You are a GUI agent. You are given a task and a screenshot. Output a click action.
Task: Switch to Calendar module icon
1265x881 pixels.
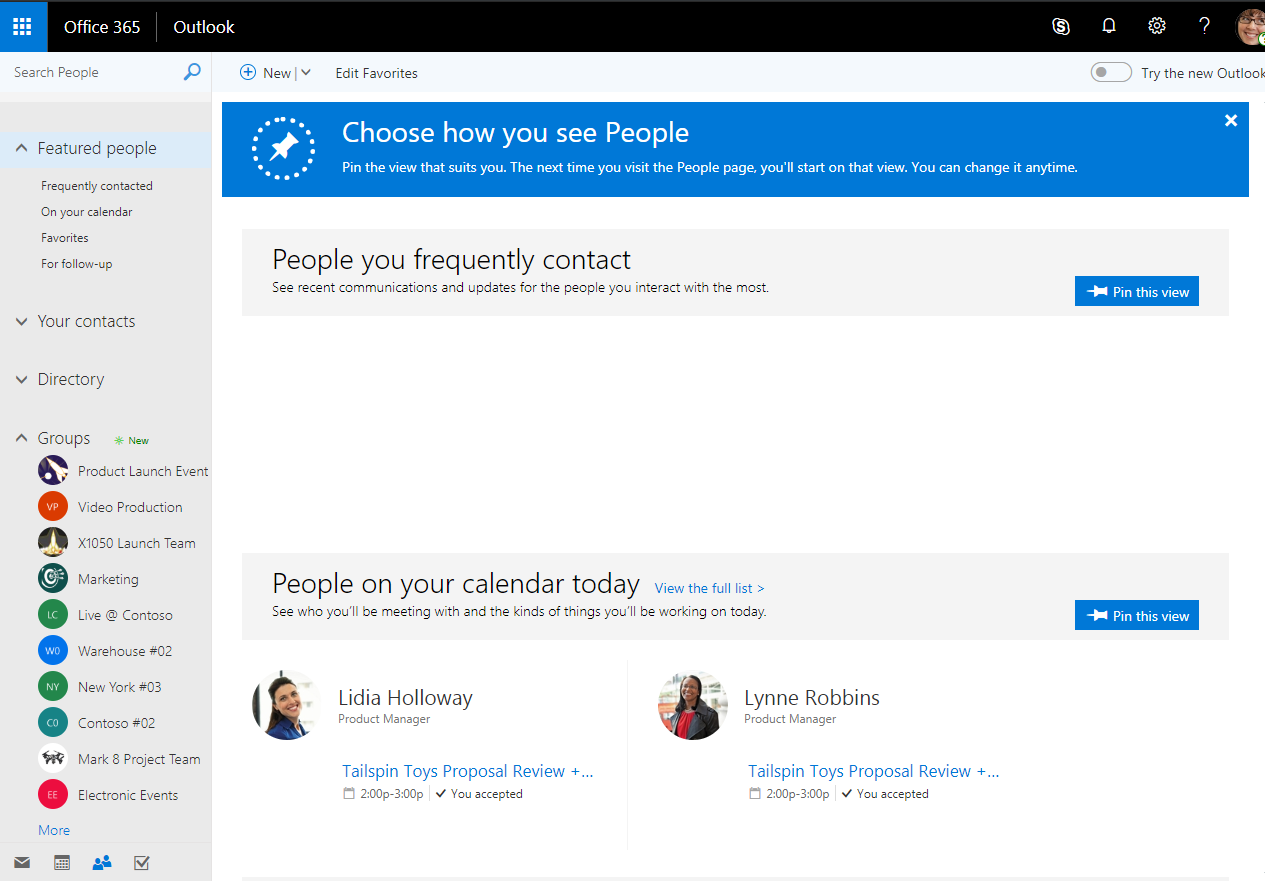click(x=62, y=862)
